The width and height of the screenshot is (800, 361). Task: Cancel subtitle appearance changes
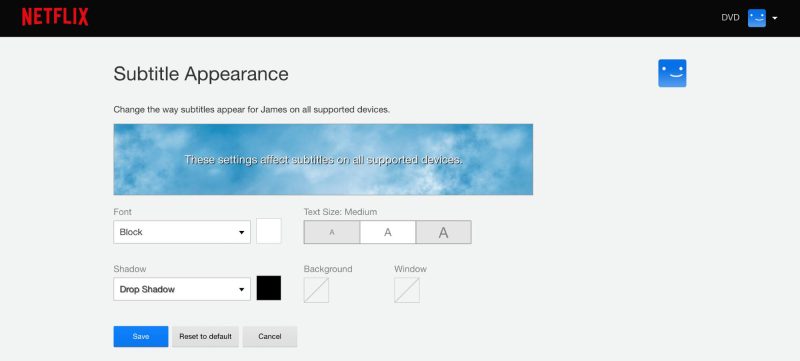click(x=270, y=337)
